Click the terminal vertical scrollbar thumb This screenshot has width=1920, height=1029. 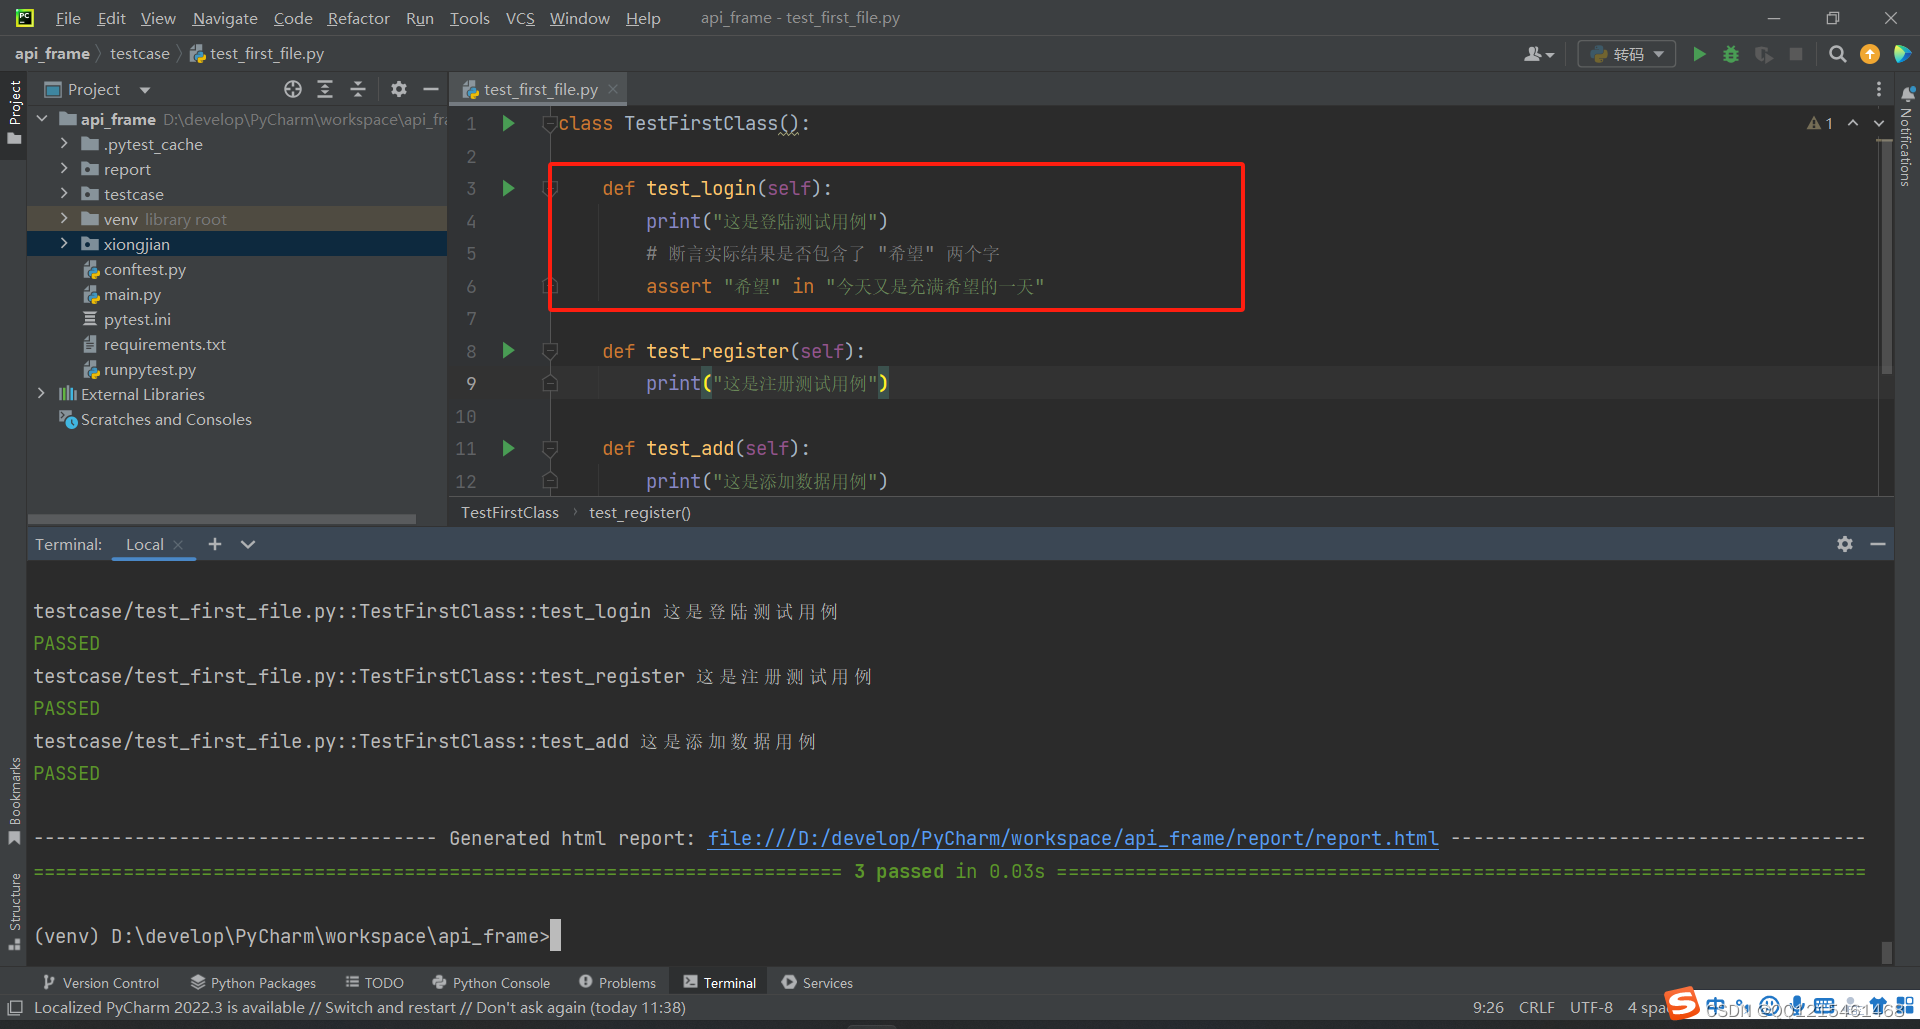point(1886,951)
